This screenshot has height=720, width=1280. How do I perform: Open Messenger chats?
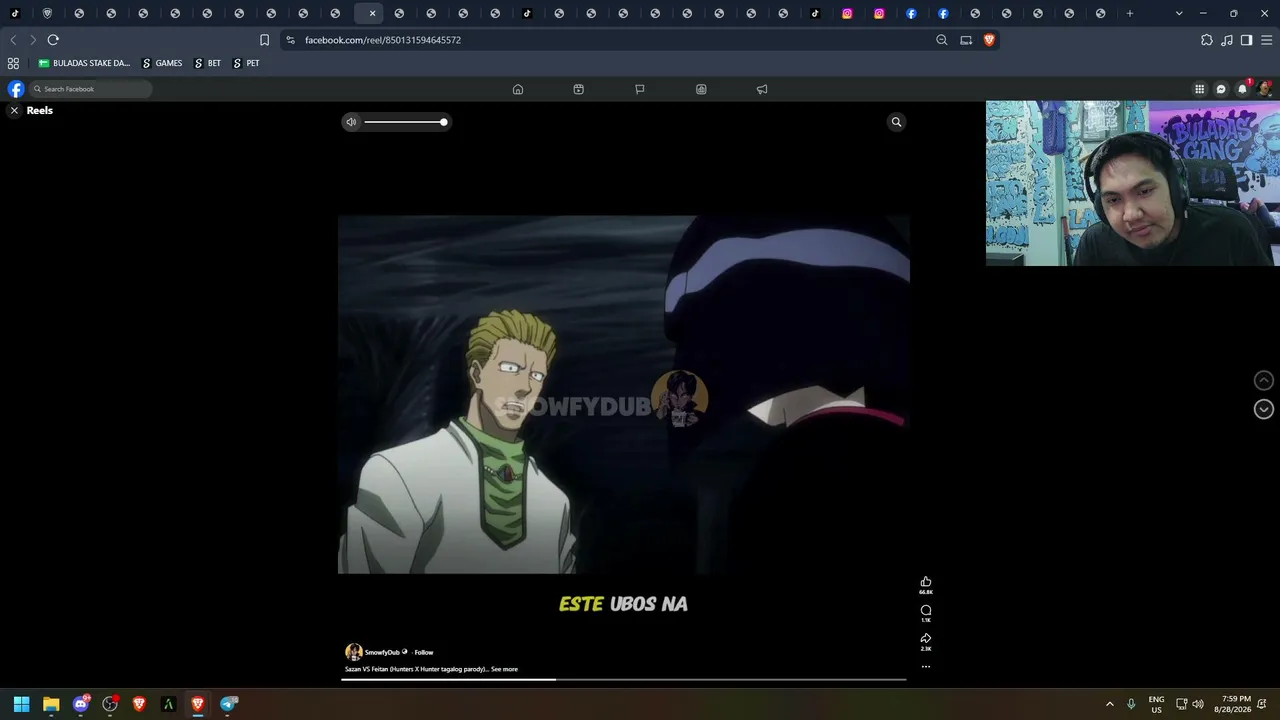[1221, 89]
